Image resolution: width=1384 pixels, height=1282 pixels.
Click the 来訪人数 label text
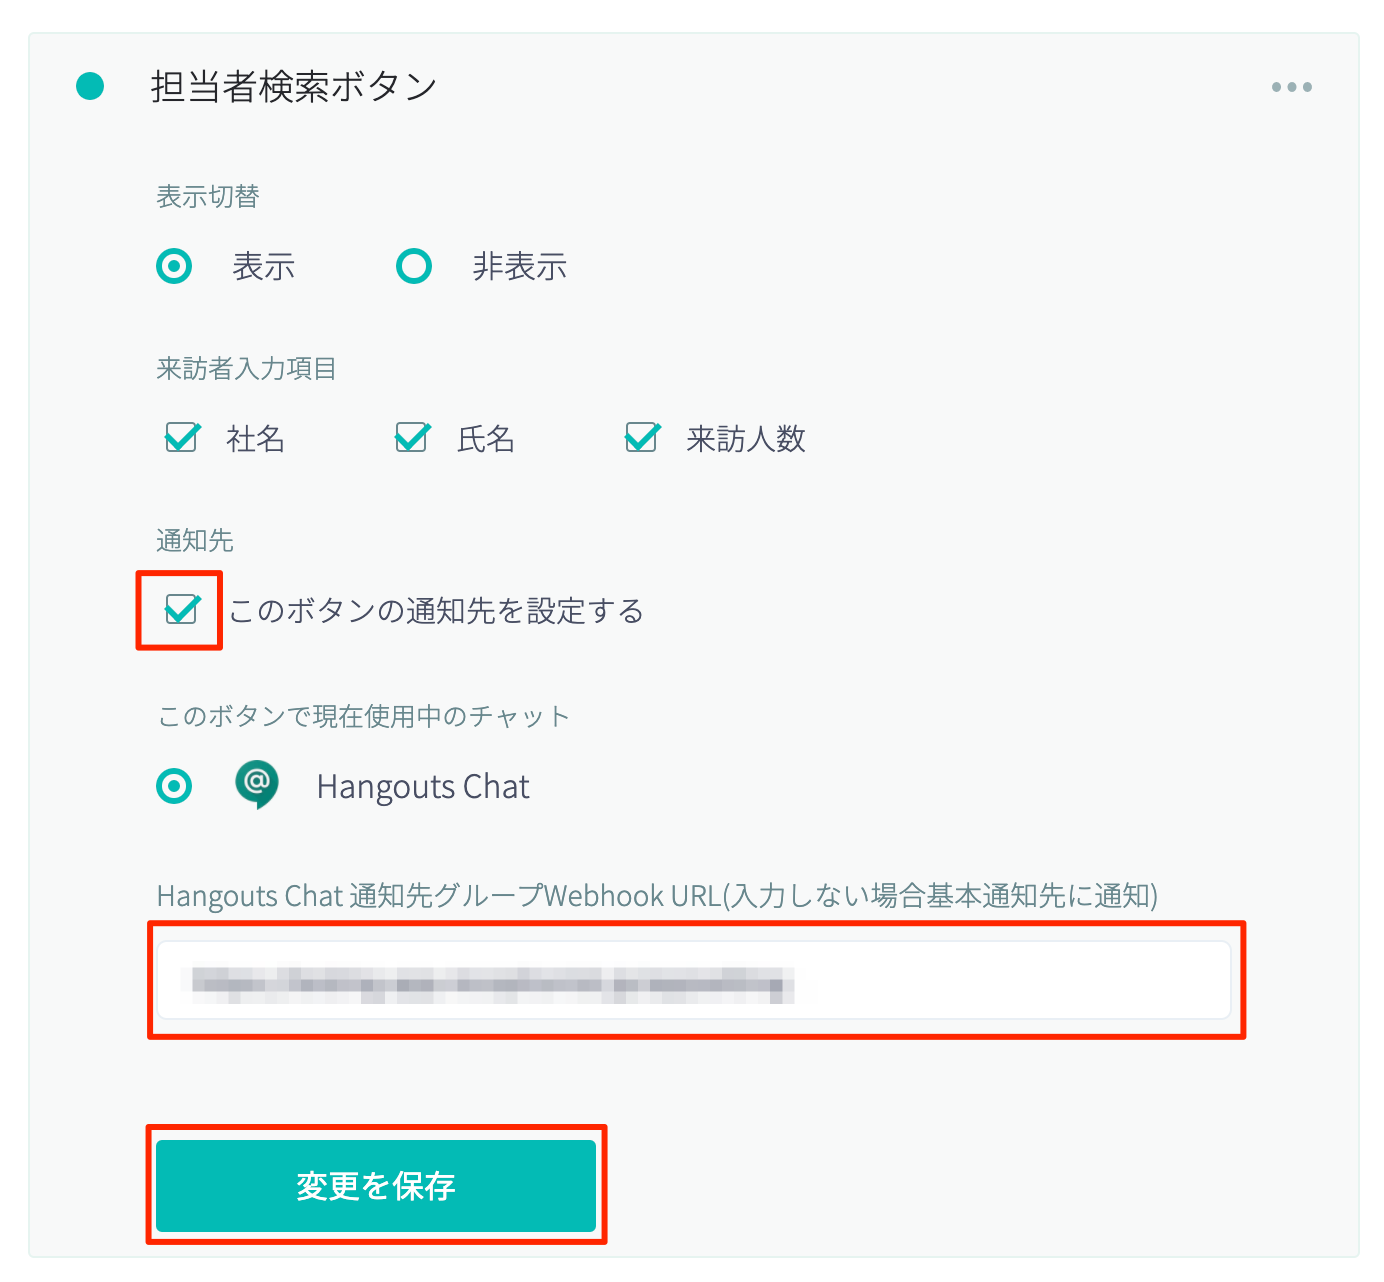pyautogui.click(x=746, y=439)
